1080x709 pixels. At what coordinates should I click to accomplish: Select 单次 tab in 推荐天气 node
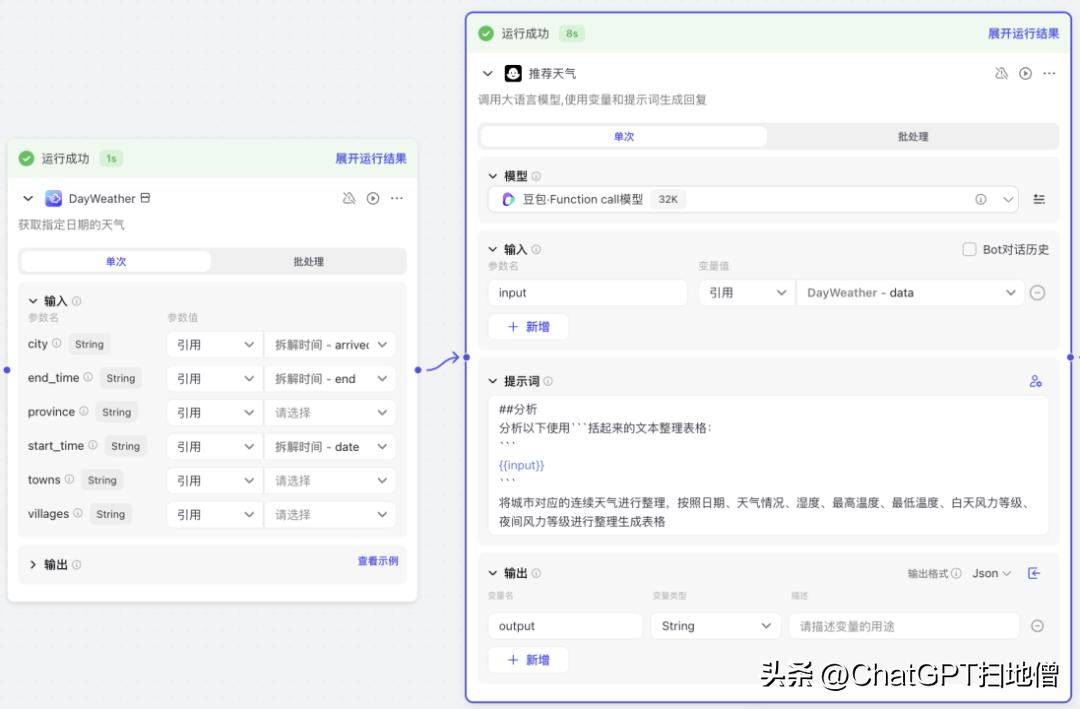click(x=623, y=136)
